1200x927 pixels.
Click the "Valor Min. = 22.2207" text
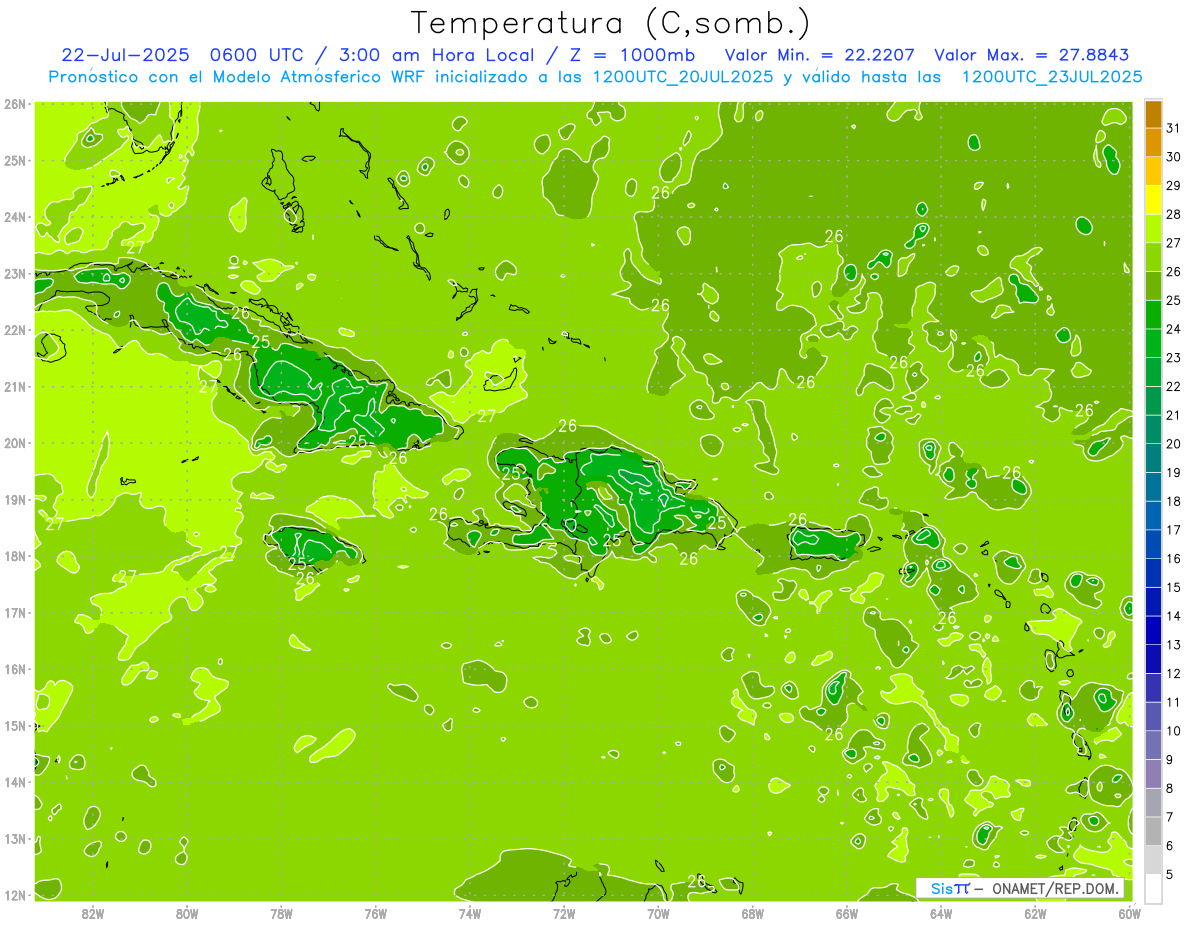pyautogui.click(x=820, y=55)
